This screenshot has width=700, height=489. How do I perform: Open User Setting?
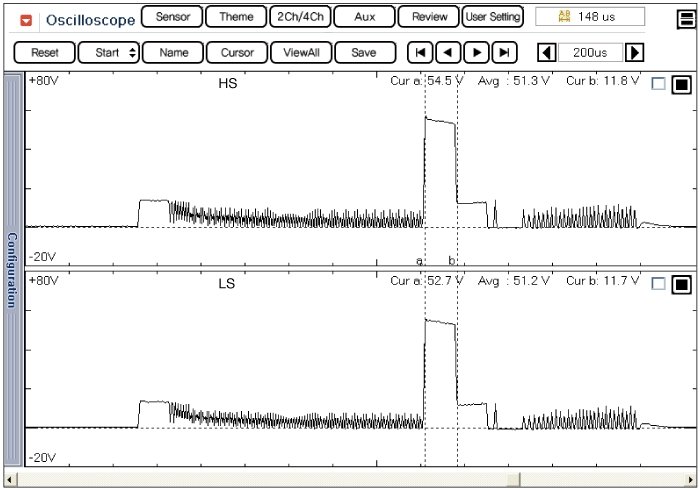click(x=492, y=17)
